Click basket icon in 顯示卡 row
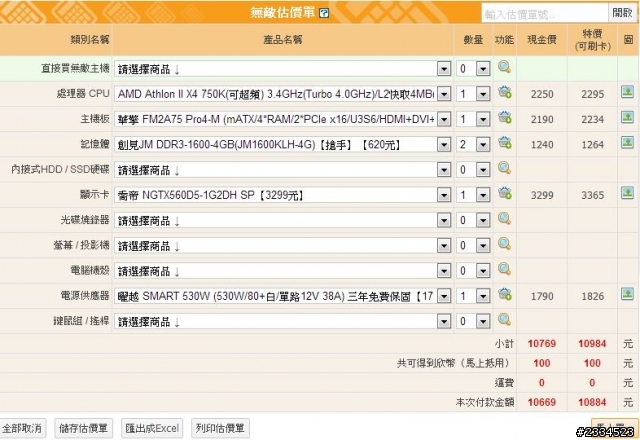This screenshot has width=640, height=440. point(504,193)
